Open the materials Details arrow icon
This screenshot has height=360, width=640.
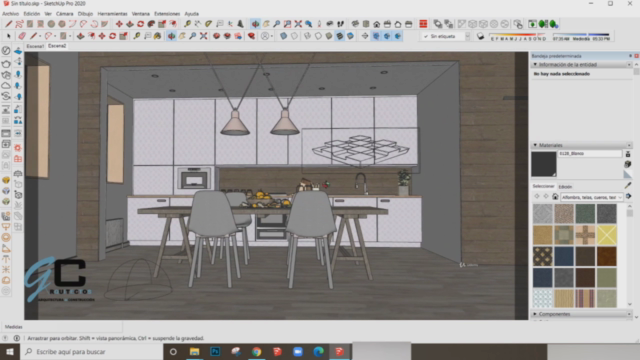click(629, 196)
